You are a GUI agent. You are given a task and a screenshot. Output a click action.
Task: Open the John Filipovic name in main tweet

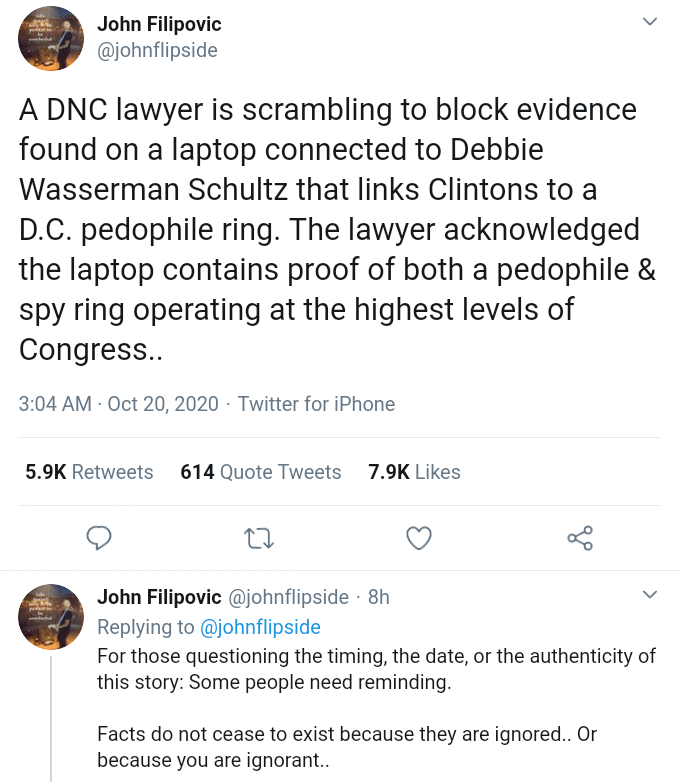pos(159,24)
